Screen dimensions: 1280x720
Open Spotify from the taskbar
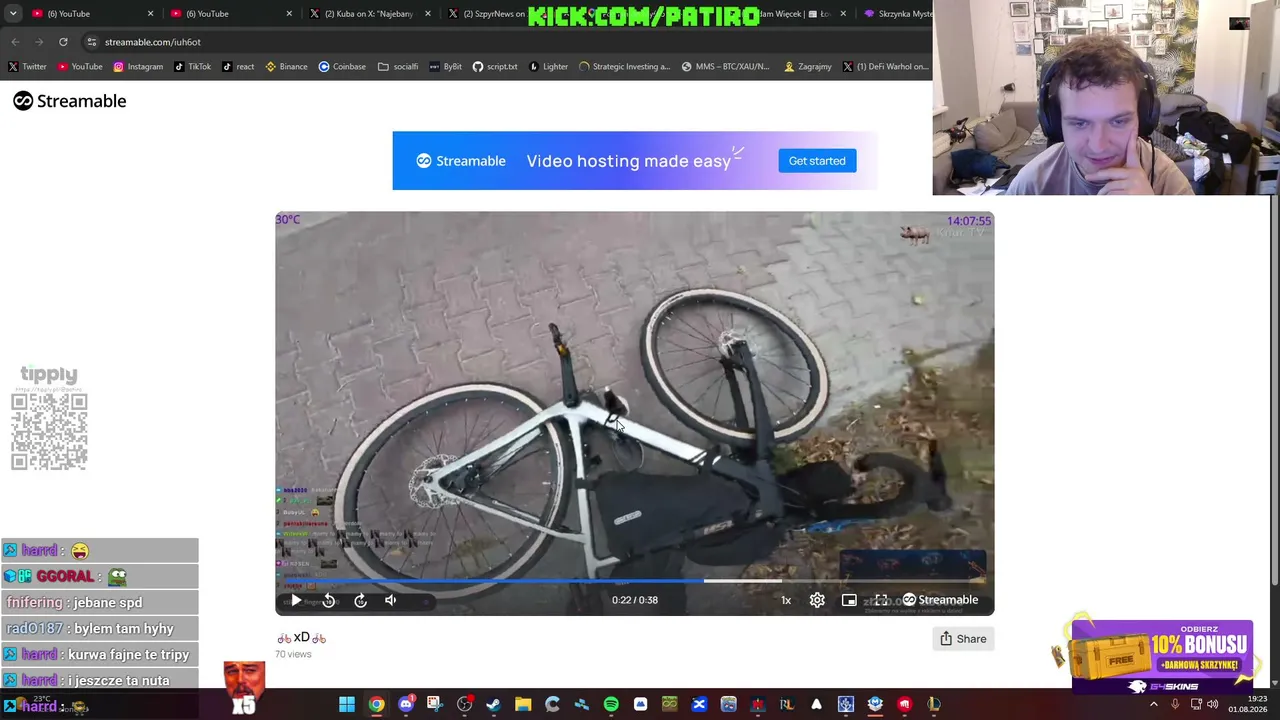pos(611,705)
